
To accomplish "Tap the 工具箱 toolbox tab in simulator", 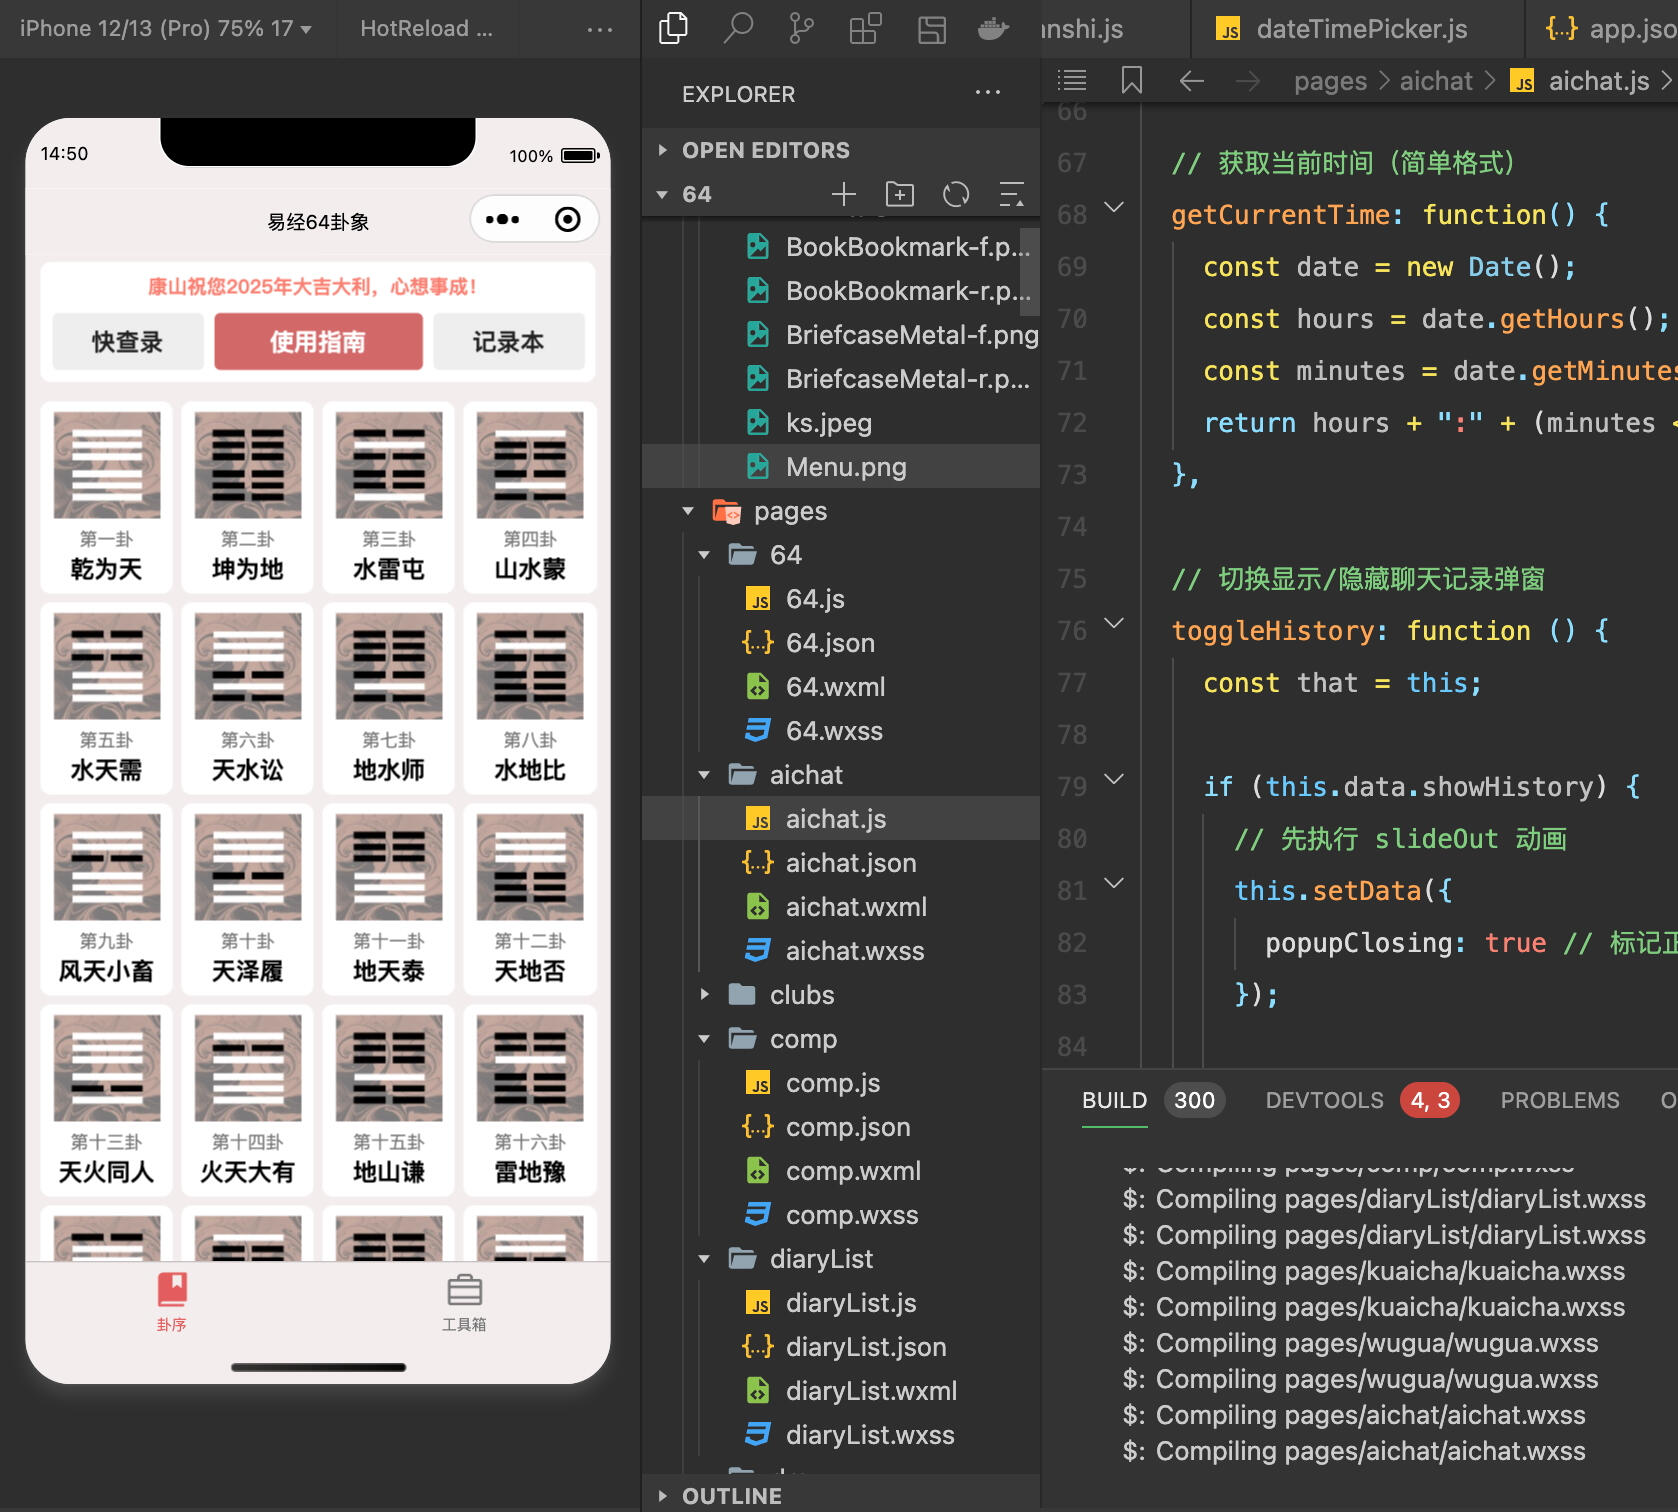I will 464,1302.
